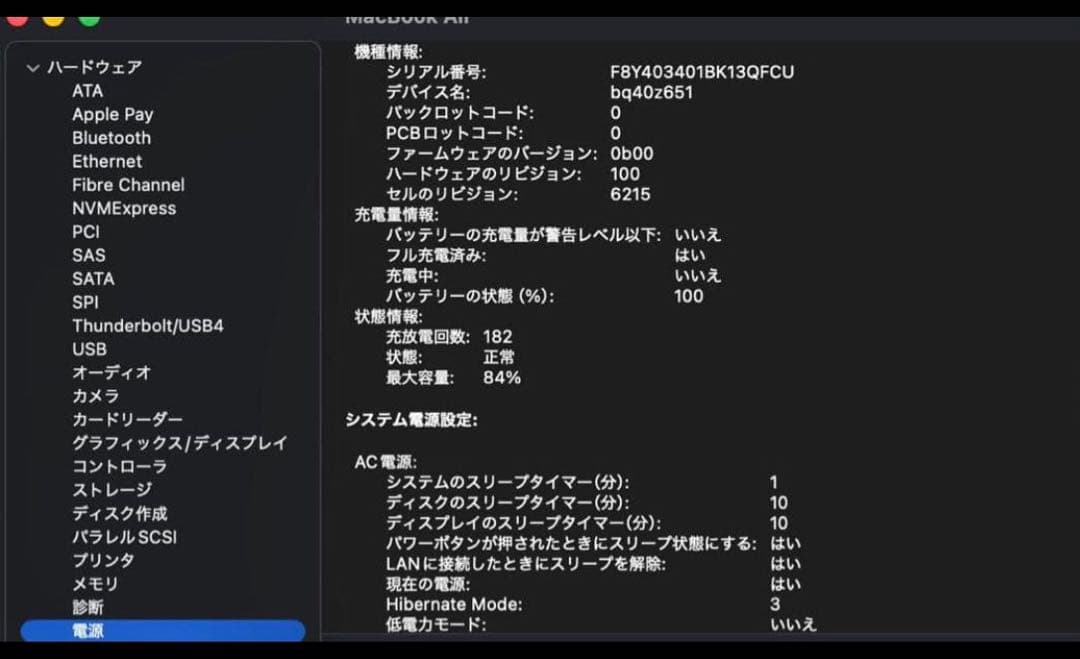
Task: Open the カメラ (Camera) section
Action: click(94, 396)
